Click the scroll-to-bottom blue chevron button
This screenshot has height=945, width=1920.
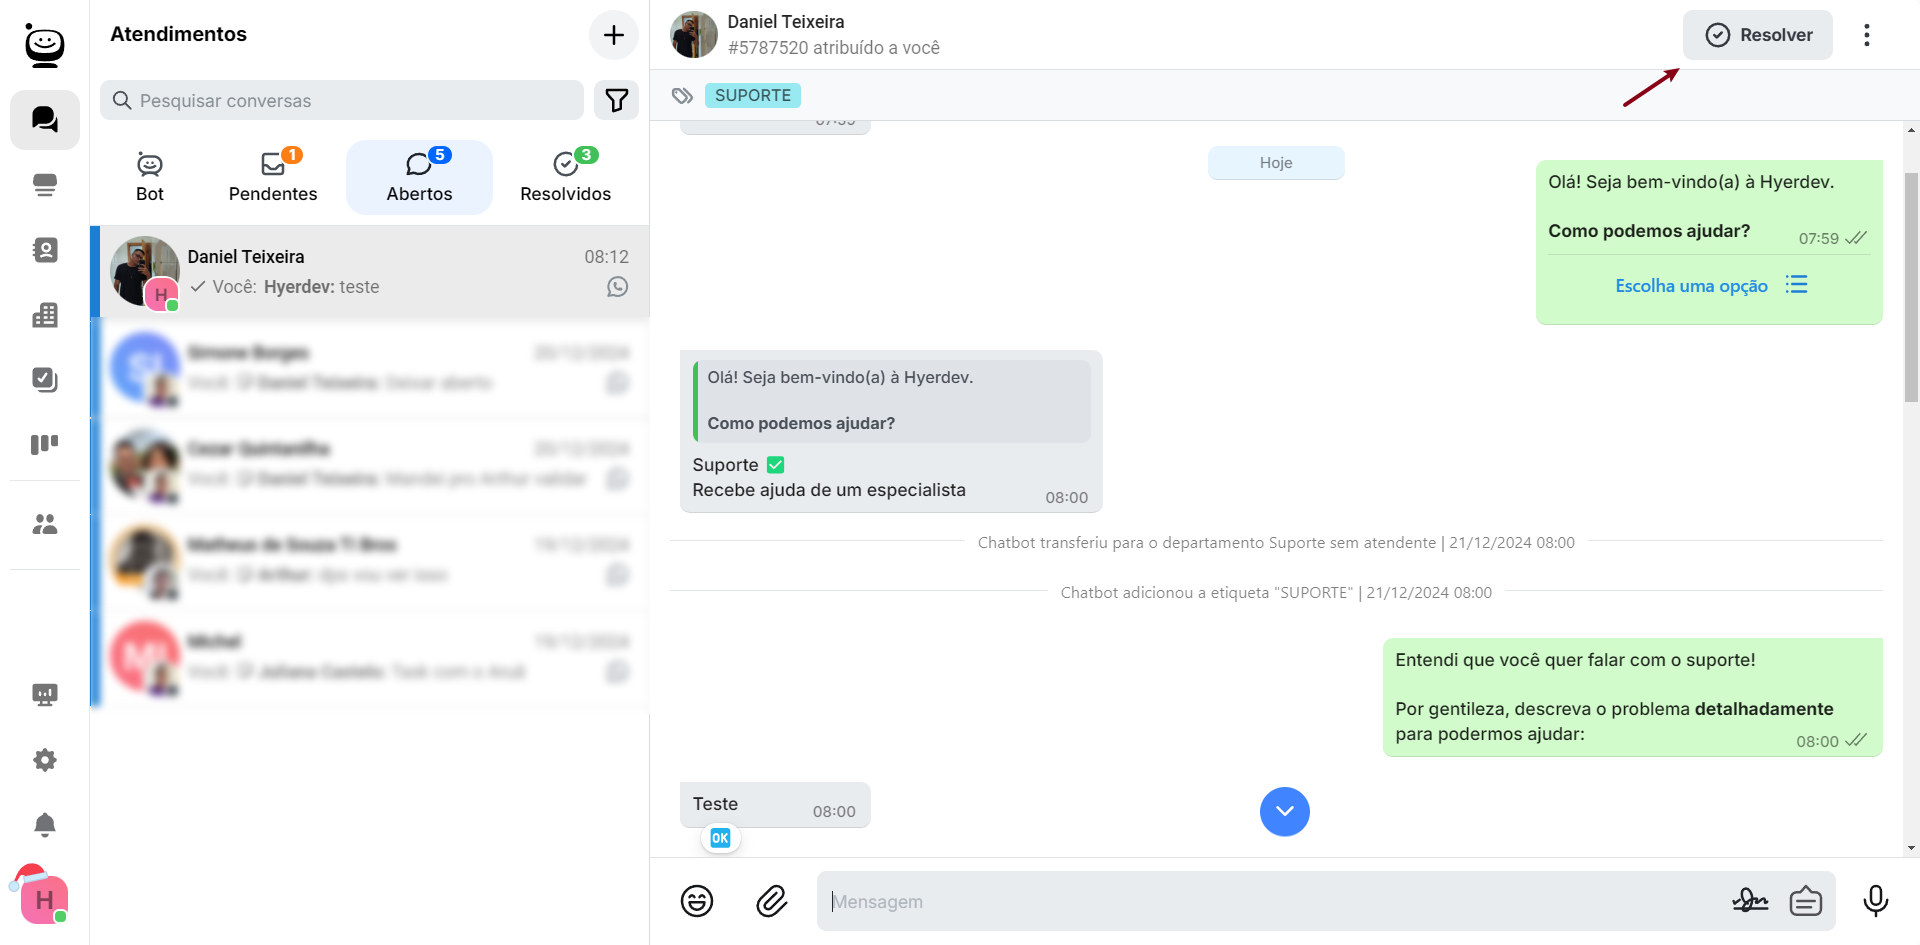coord(1284,811)
